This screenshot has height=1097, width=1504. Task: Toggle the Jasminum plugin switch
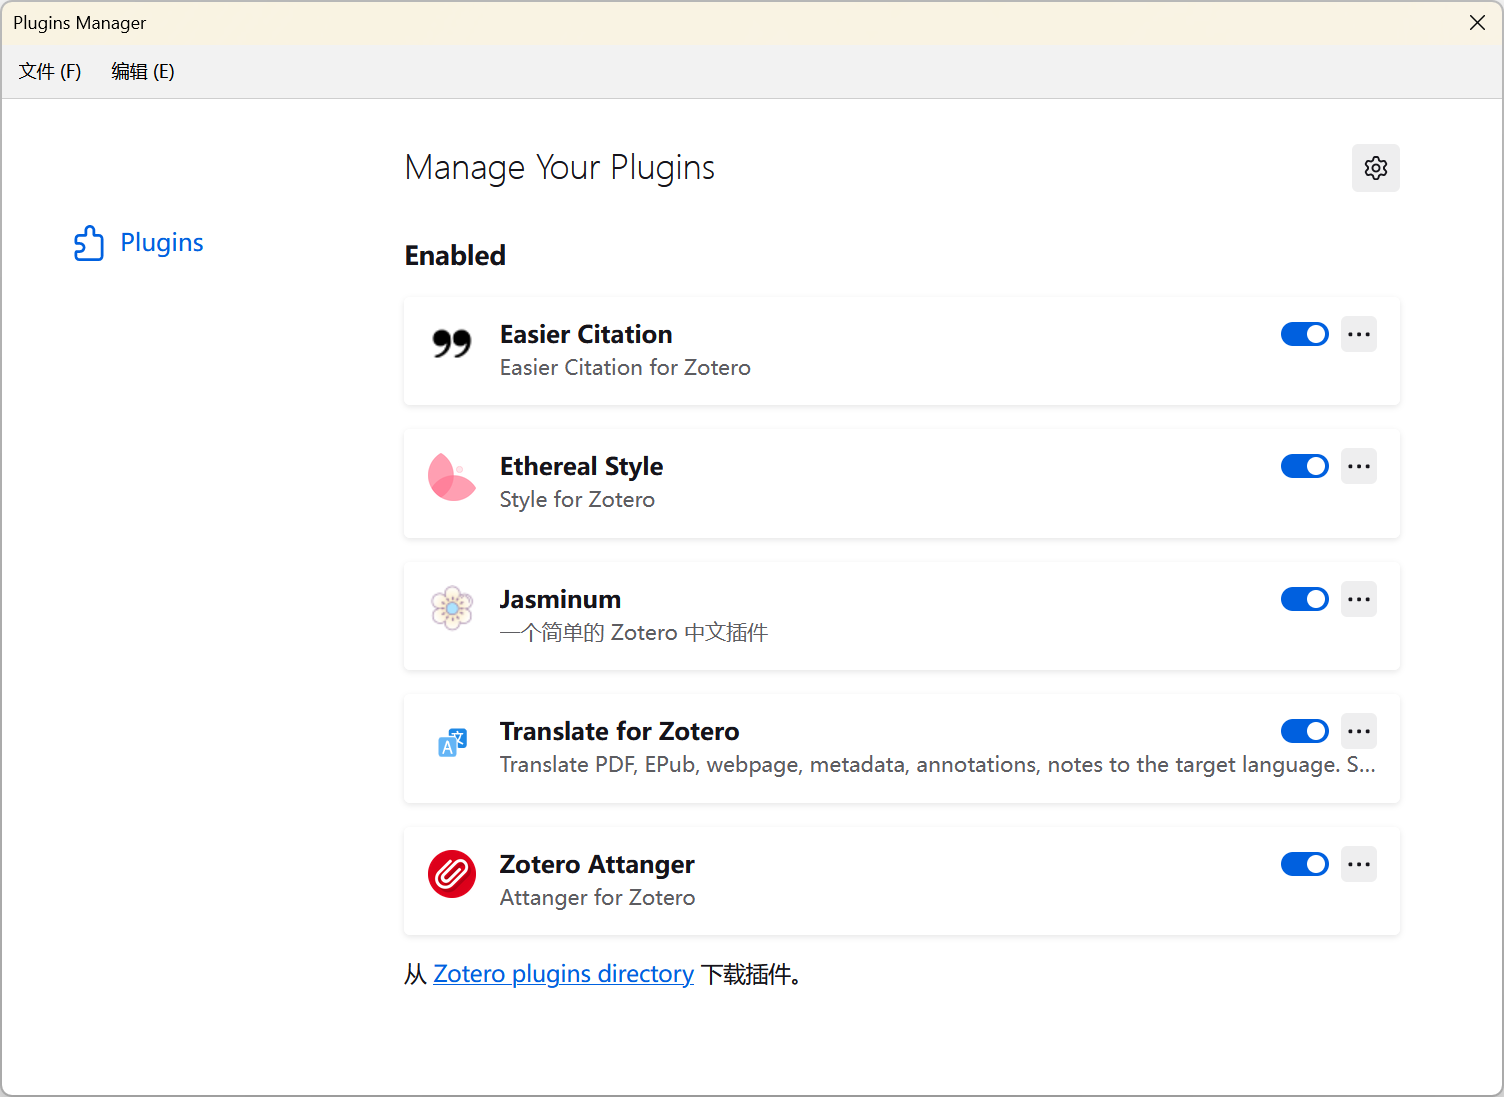click(1304, 599)
